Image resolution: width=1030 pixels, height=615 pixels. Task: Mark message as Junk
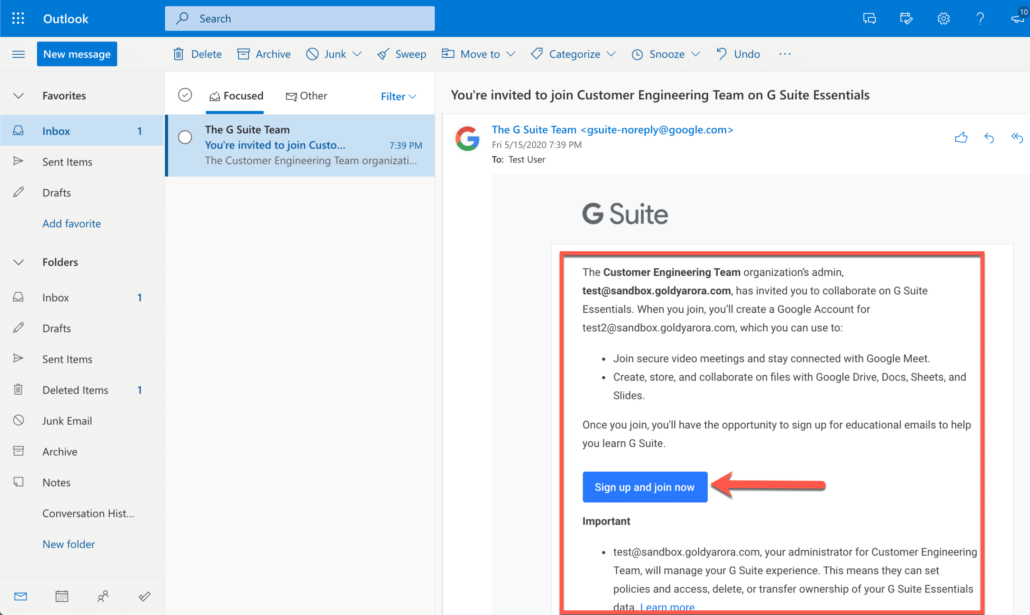[x=326, y=54]
